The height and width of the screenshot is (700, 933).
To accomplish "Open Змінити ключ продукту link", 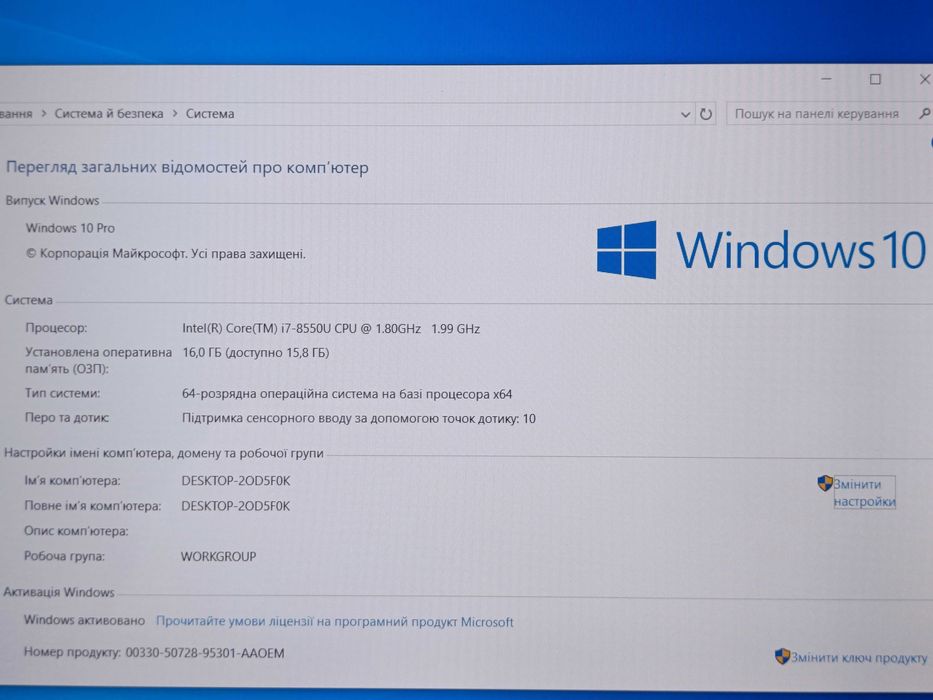I will 859,658.
